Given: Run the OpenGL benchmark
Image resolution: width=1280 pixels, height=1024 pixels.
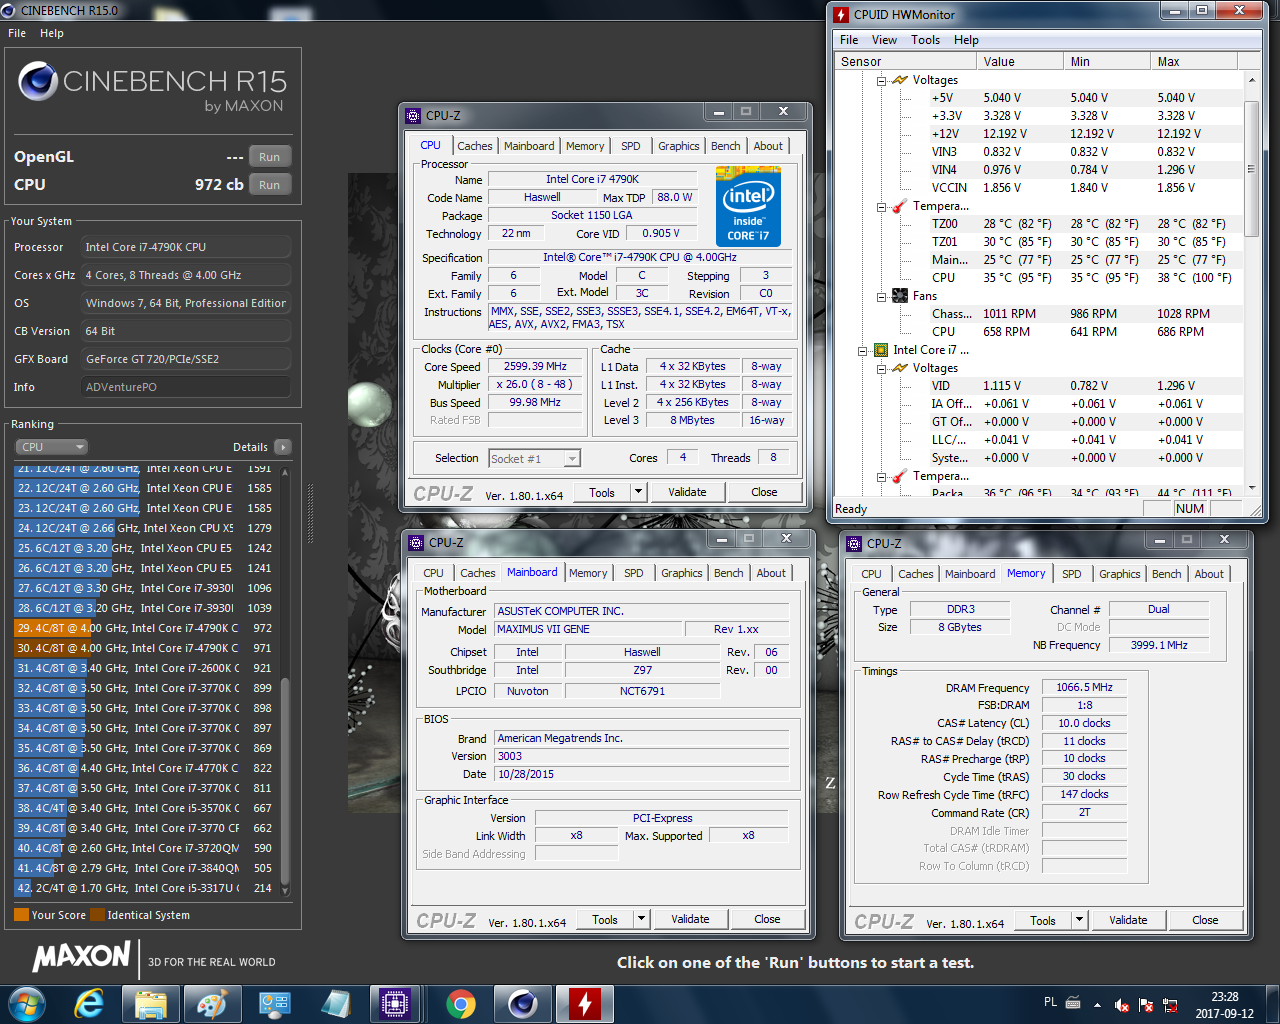Looking at the screenshot, I should pyautogui.click(x=270, y=157).
